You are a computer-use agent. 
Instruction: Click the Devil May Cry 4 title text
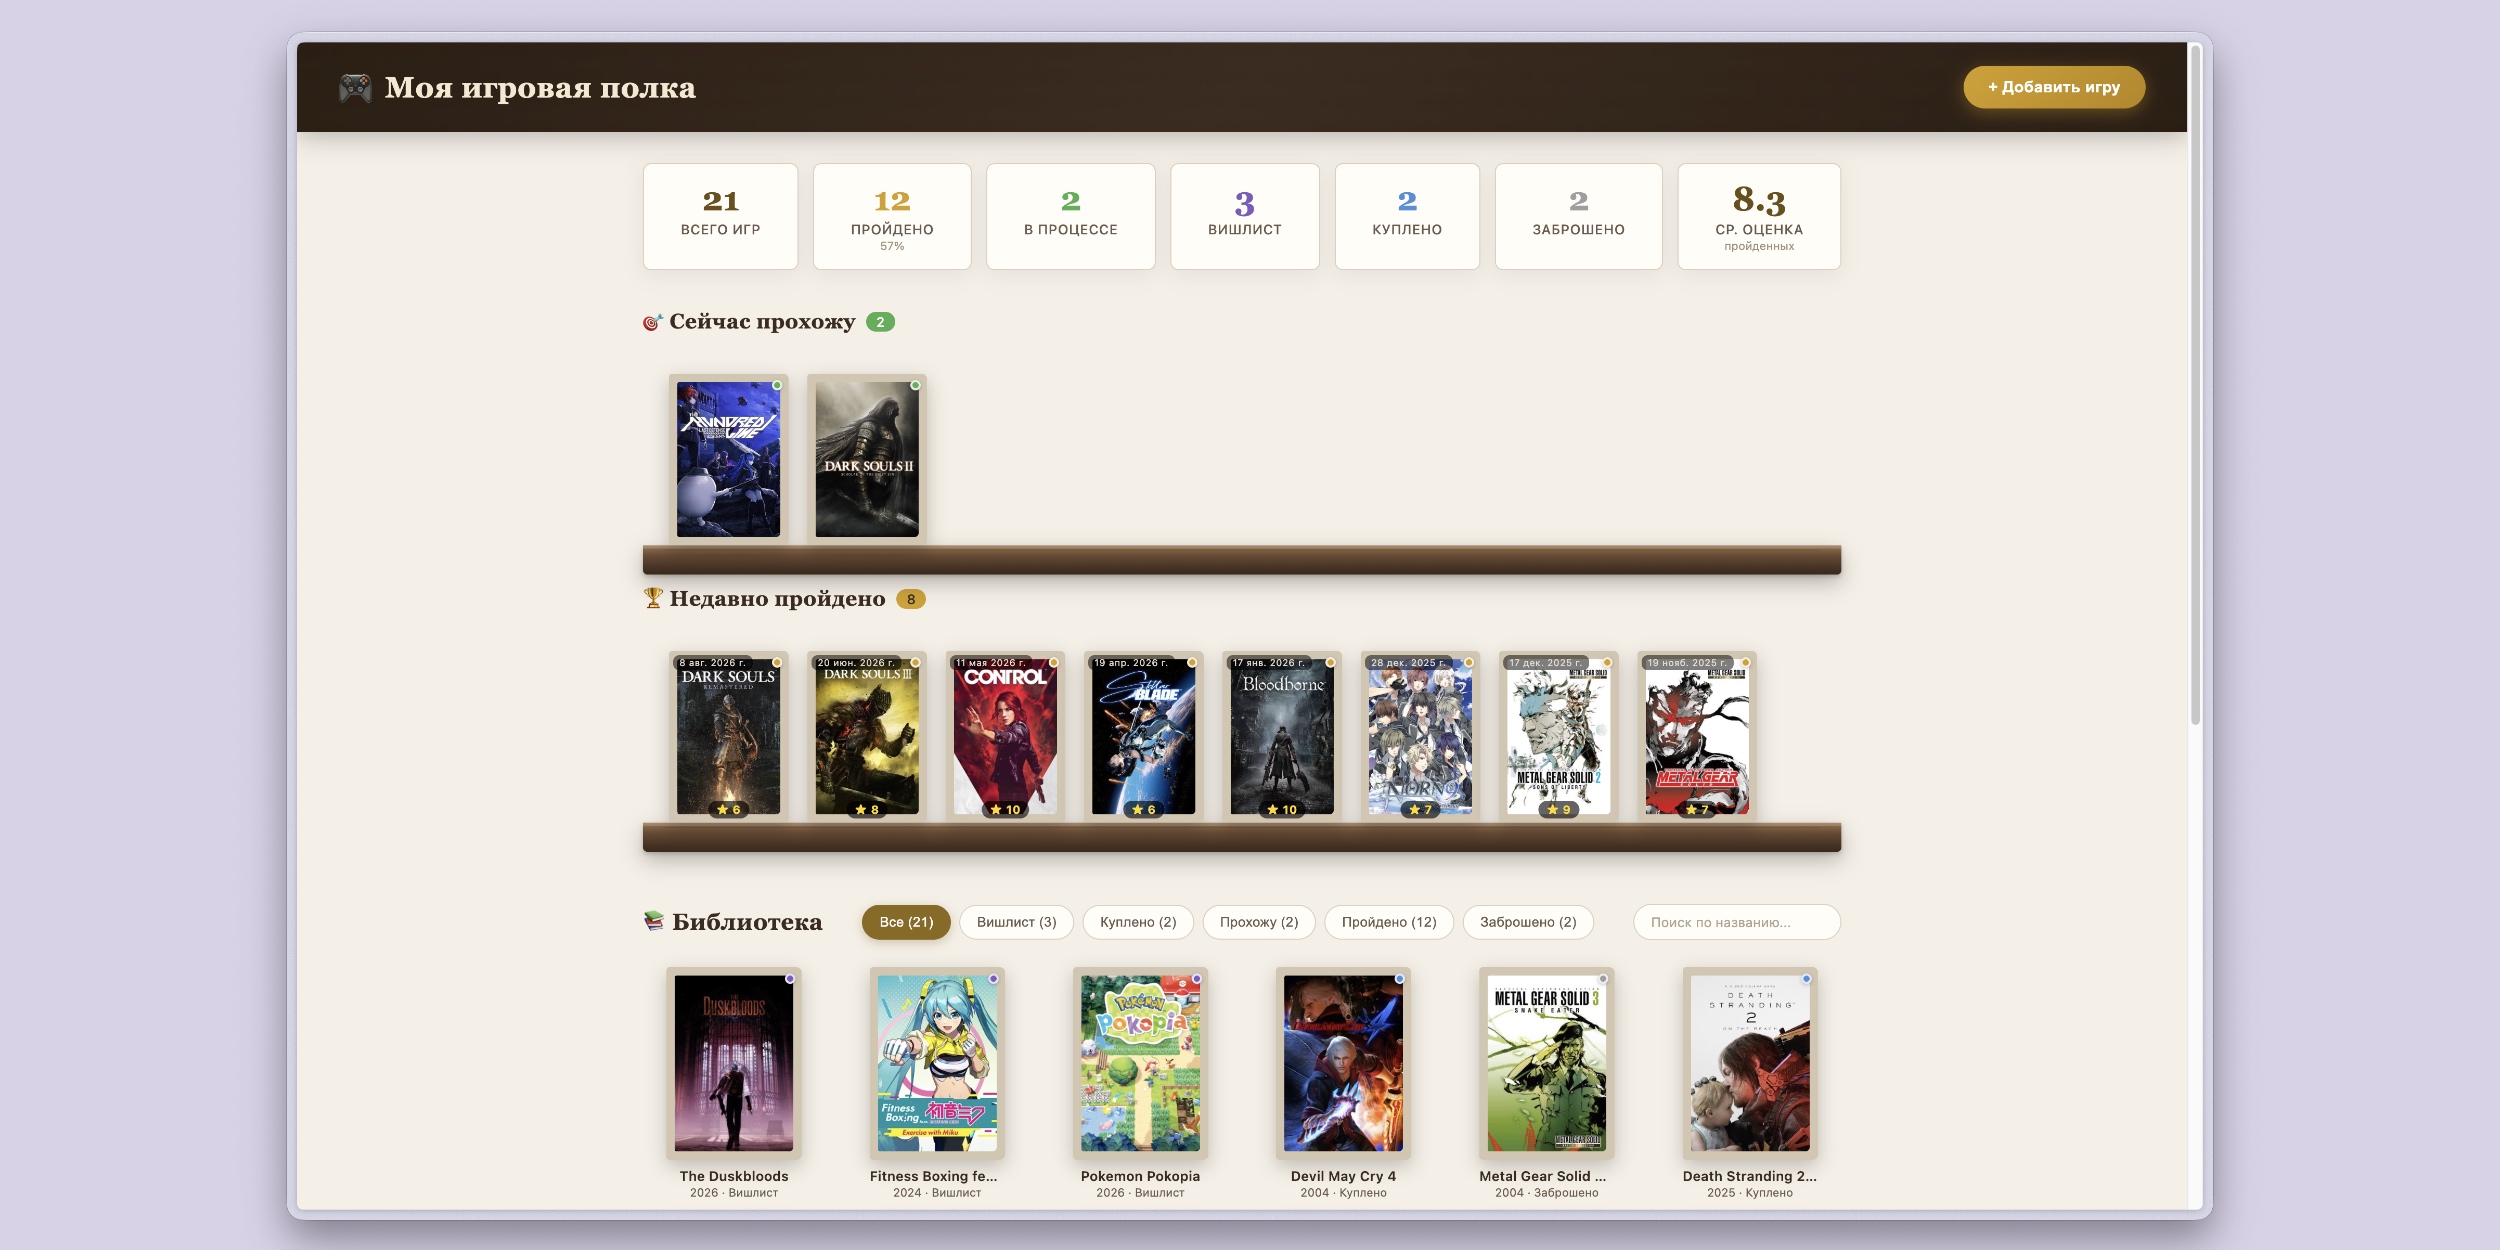[x=1343, y=1176]
